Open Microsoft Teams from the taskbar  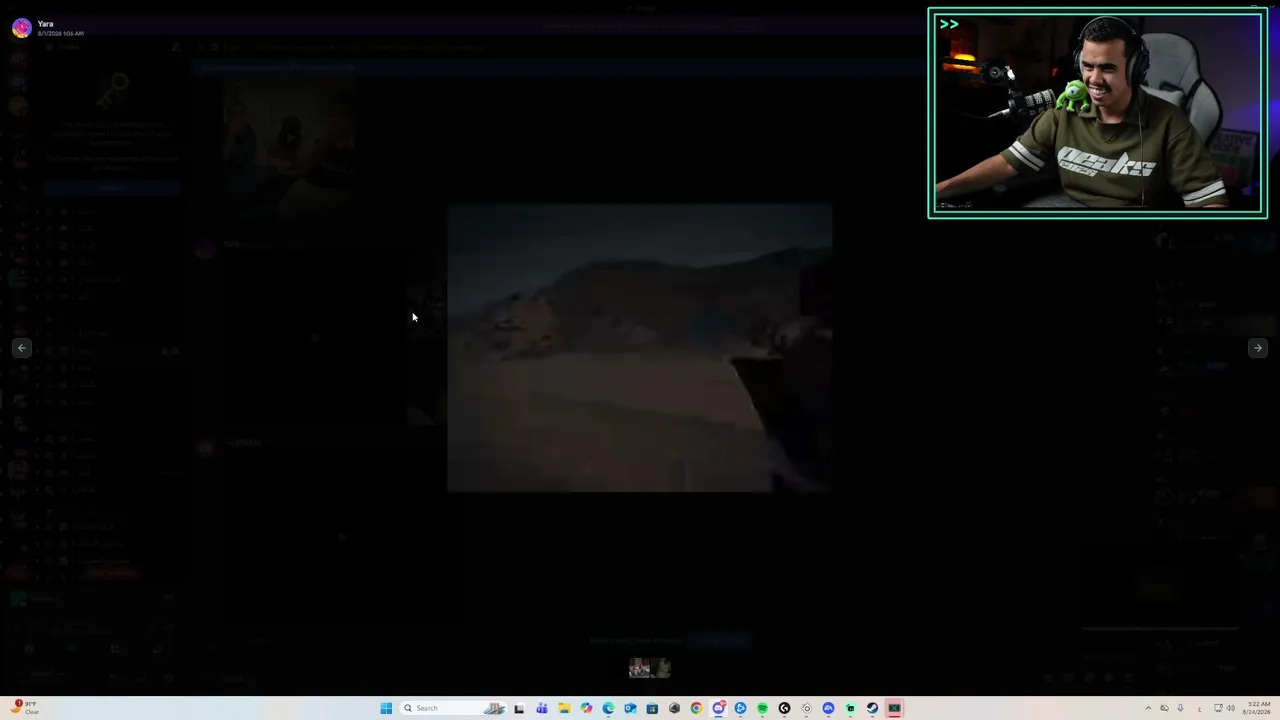(542, 709)
